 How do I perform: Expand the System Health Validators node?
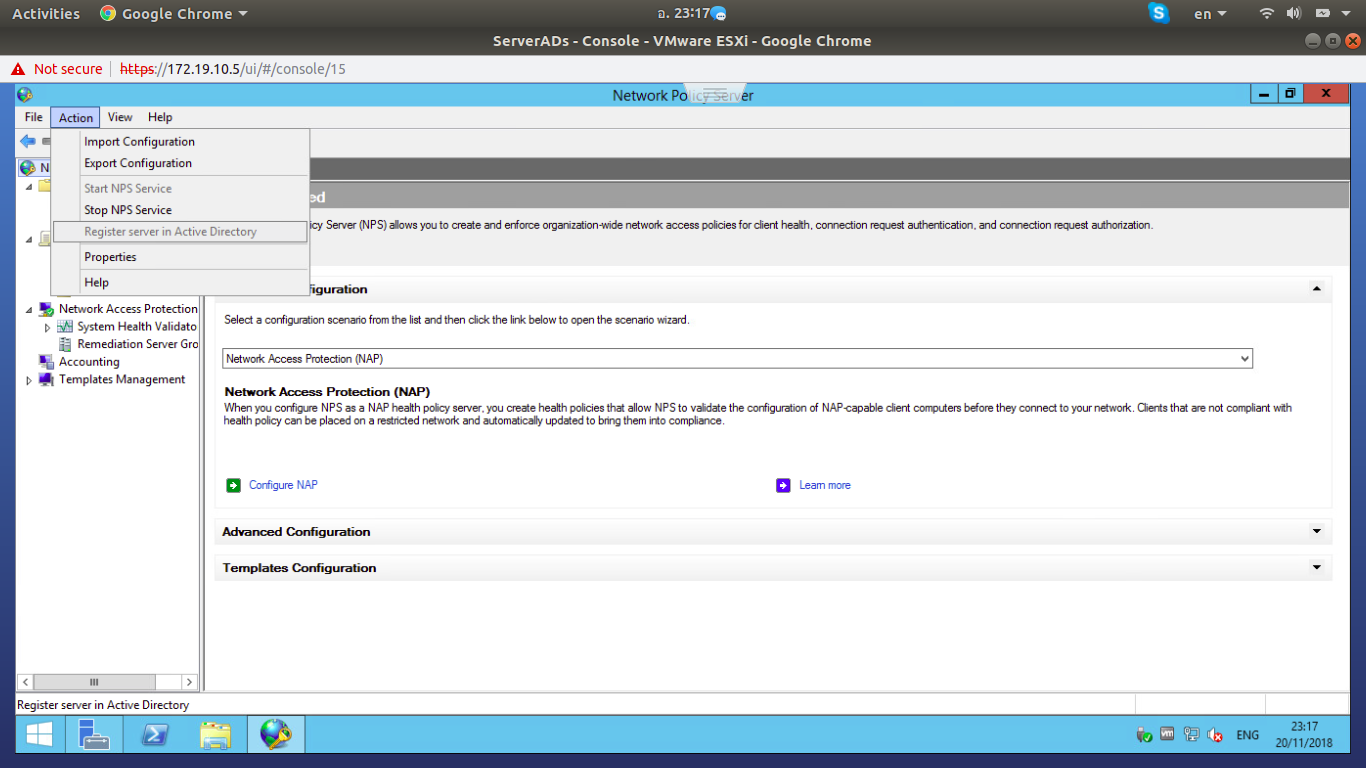(x=47, y=327)
